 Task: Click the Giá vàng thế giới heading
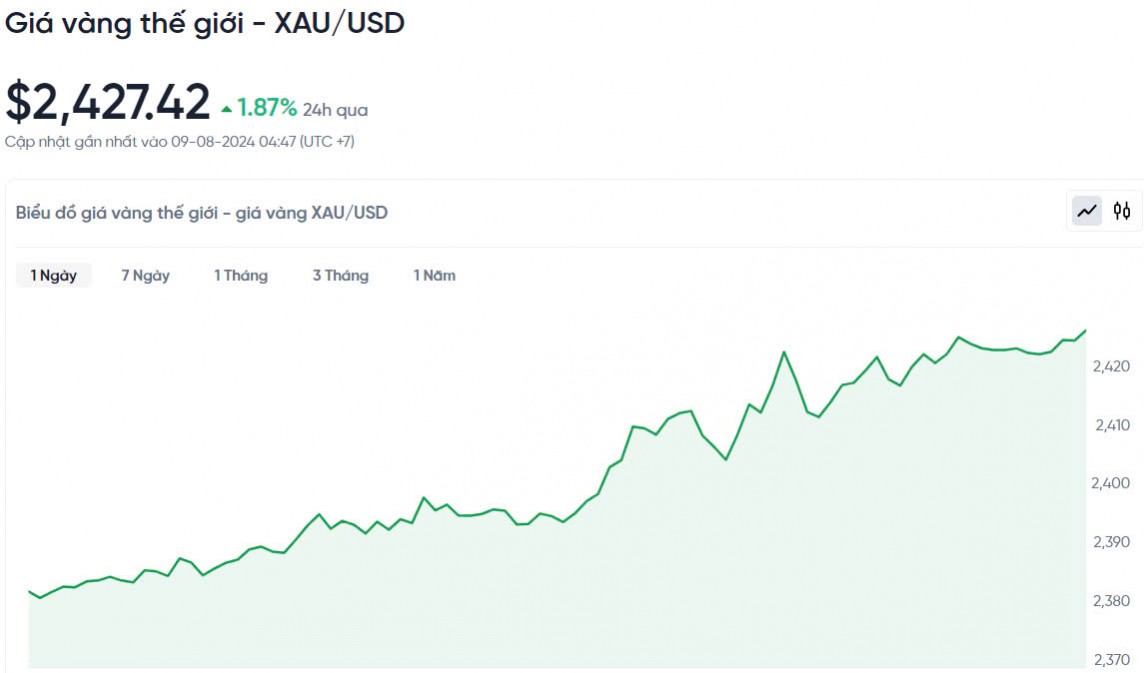pyautogui.click(x=205, y=23)
